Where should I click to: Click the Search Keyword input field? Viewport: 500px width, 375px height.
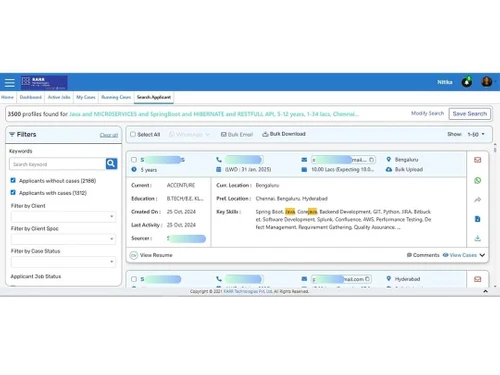(58, 164)
